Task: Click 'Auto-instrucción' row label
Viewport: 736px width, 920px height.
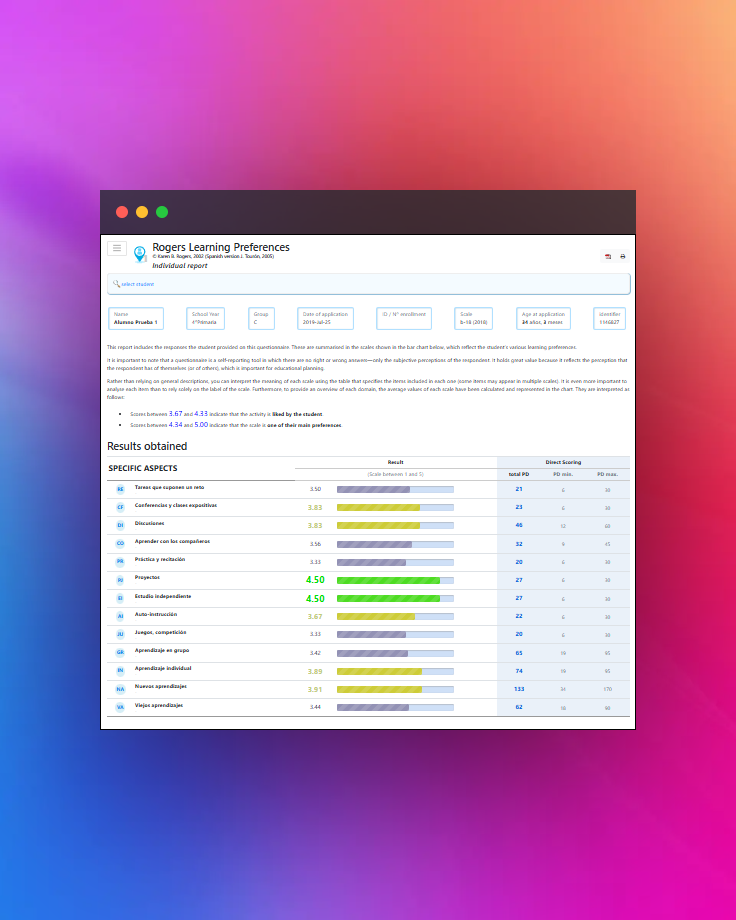Action: coord(156,614)
